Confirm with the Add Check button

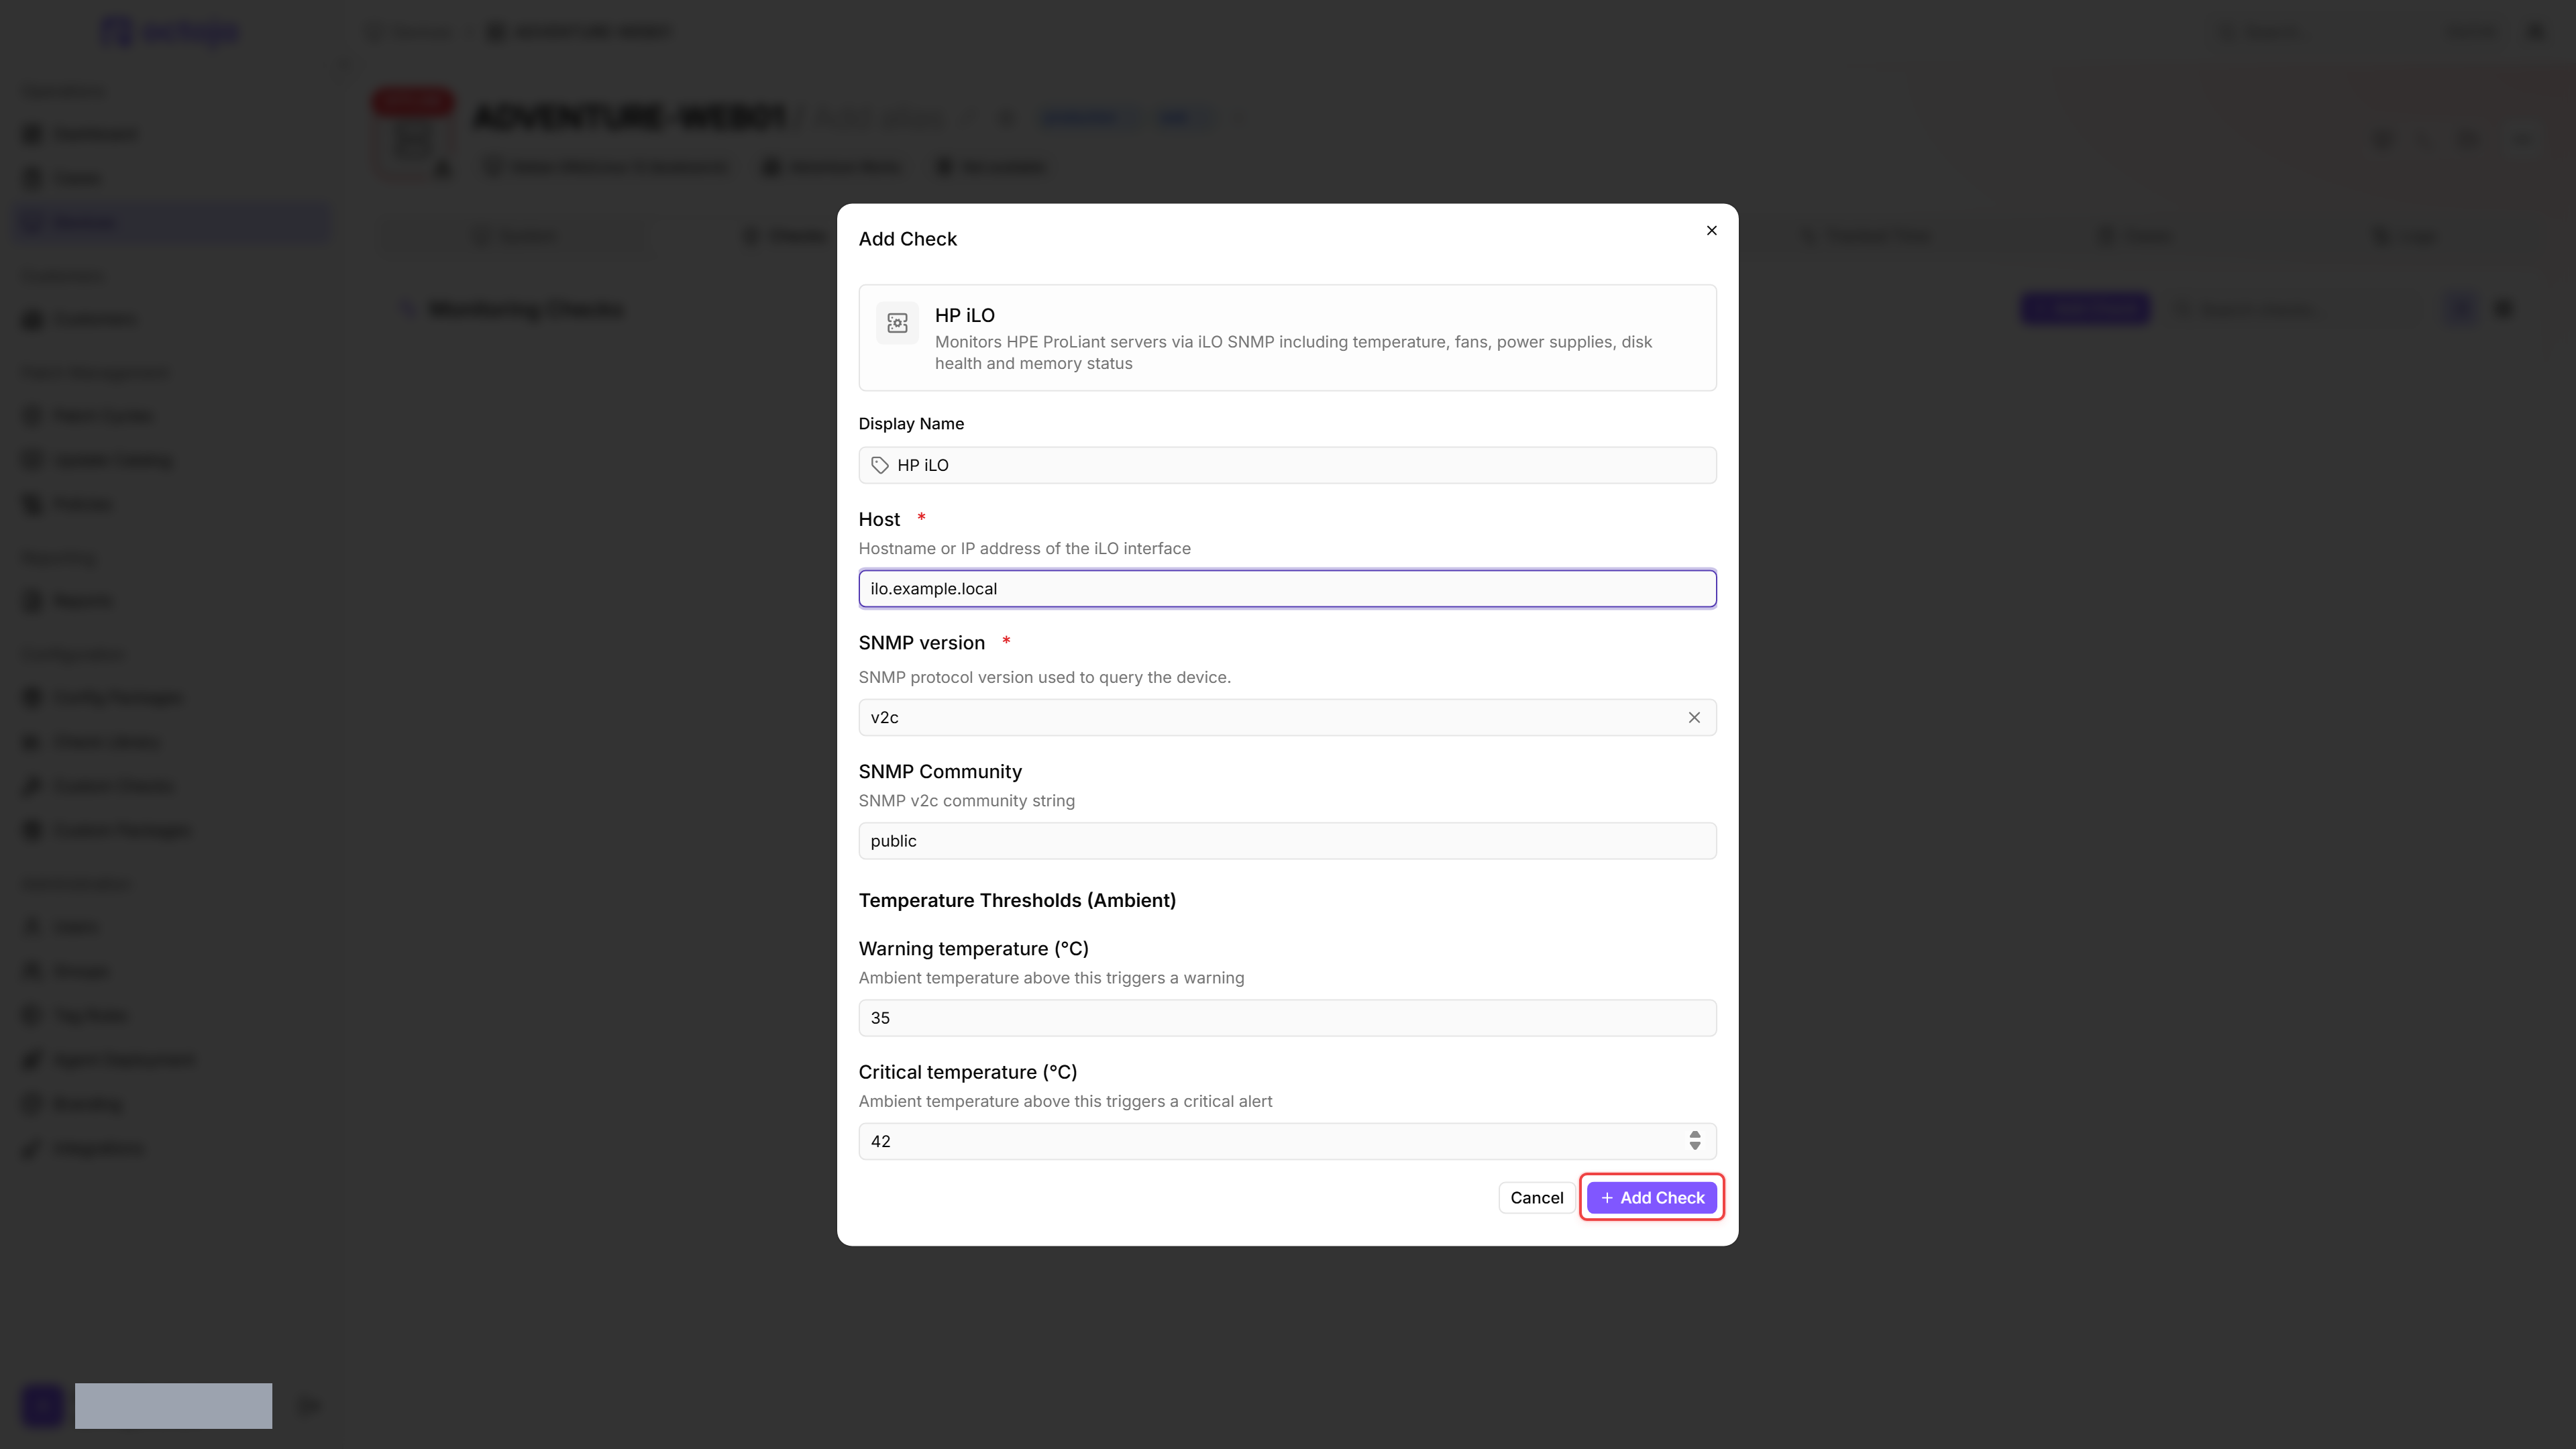coord(1651,1198)
